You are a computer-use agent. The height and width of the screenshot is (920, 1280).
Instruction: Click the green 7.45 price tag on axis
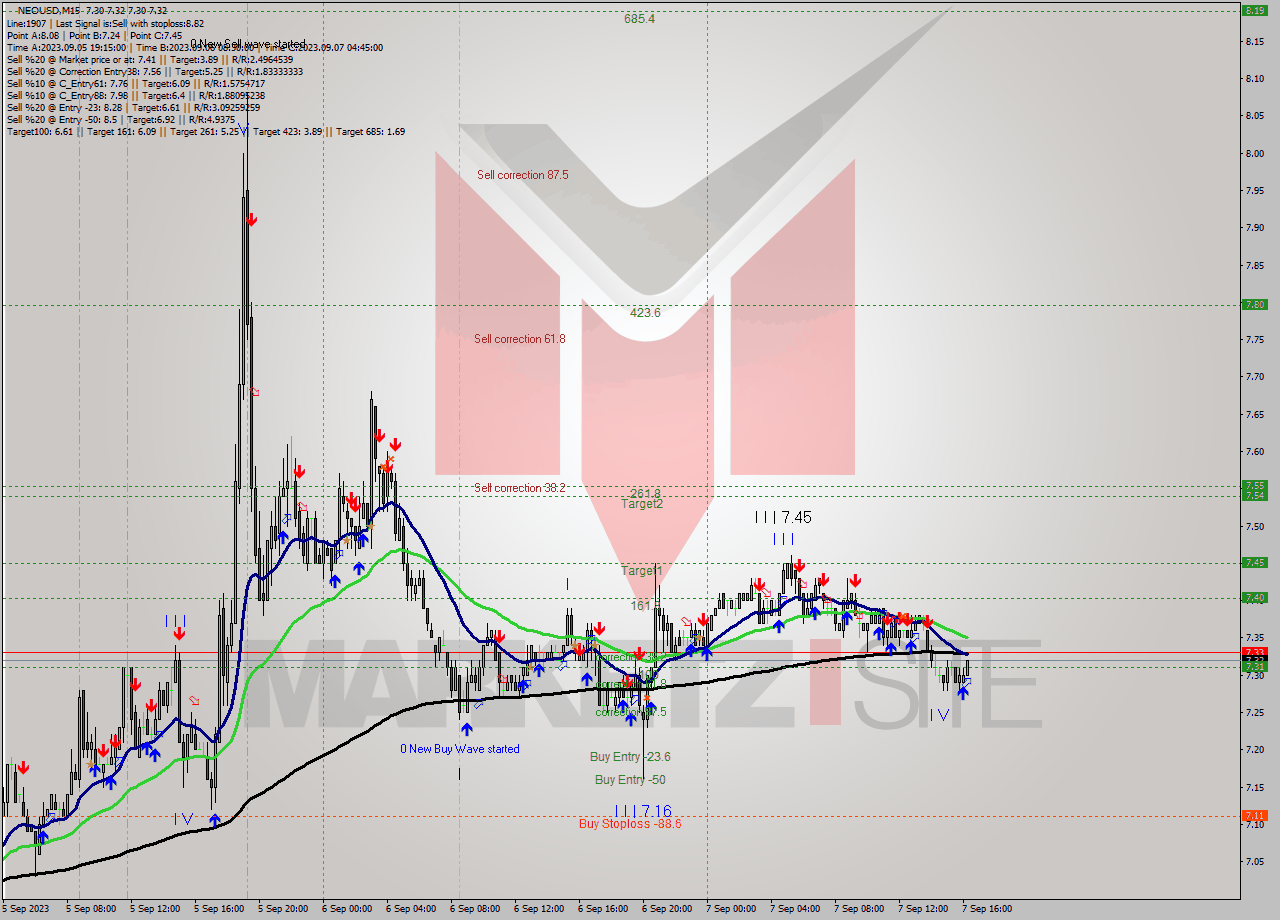[1254, 562]
